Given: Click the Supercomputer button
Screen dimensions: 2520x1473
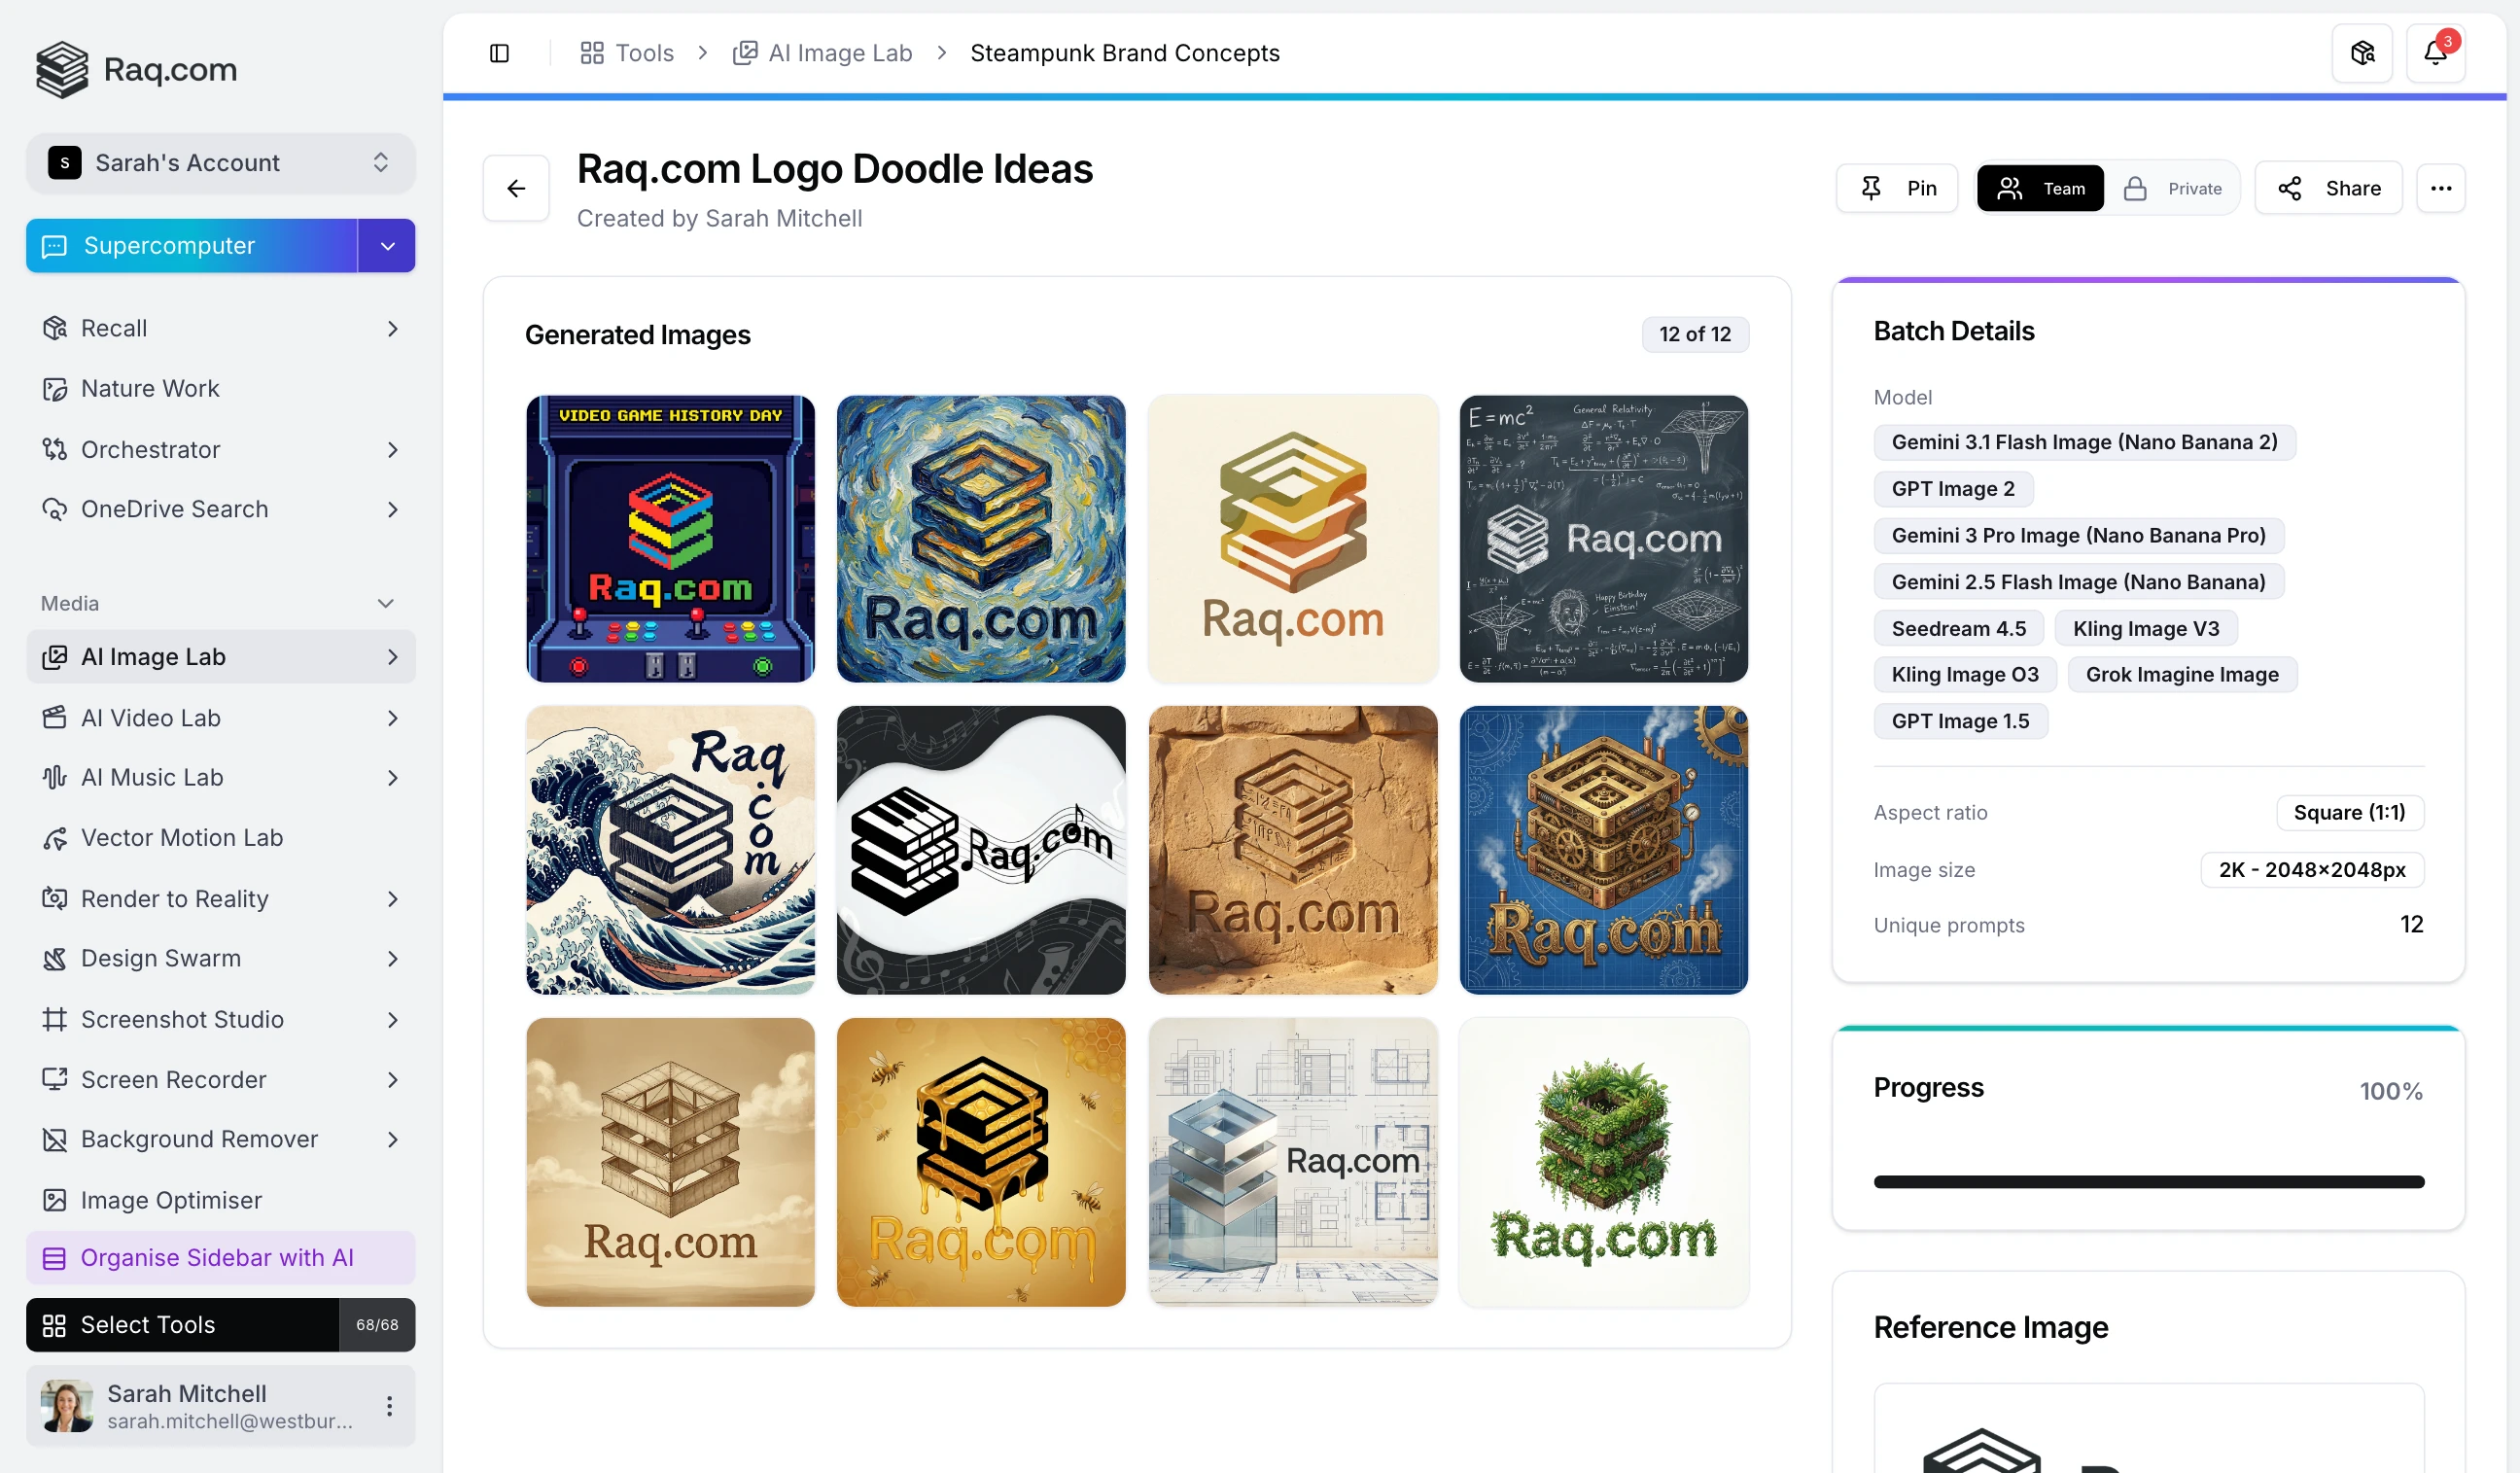Looking at the screenshot, I should (x=192, y=246).
